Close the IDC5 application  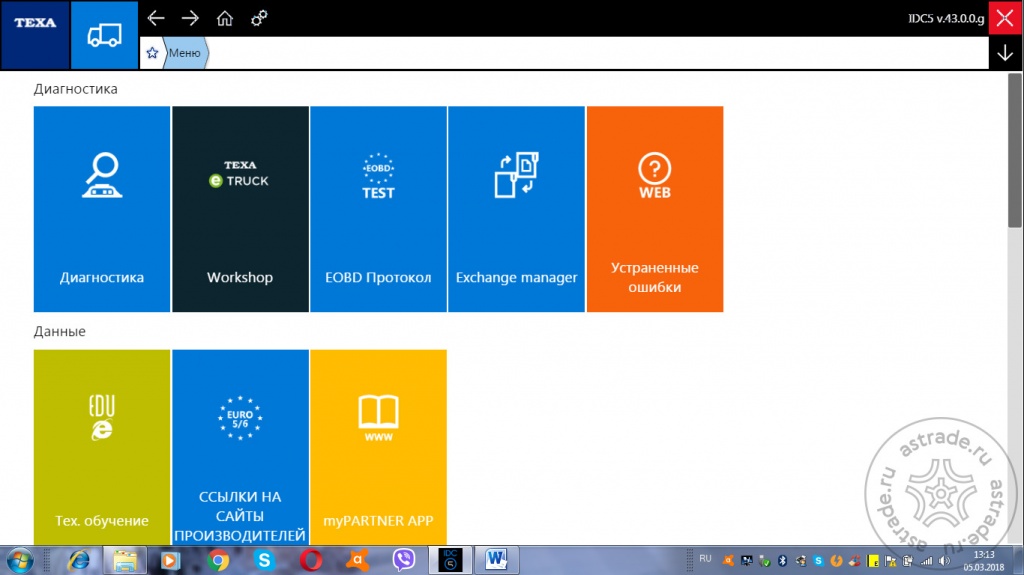pos(1005,18)
